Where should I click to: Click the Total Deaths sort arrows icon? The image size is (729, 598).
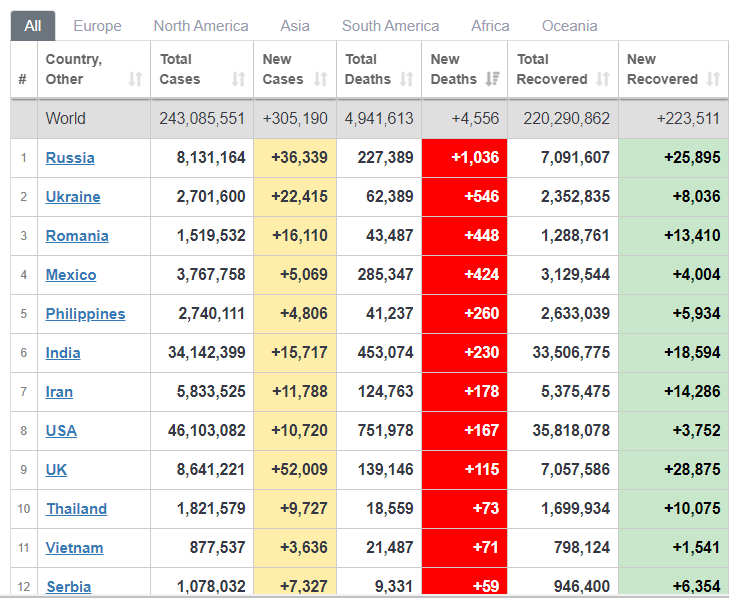(406, 79)
